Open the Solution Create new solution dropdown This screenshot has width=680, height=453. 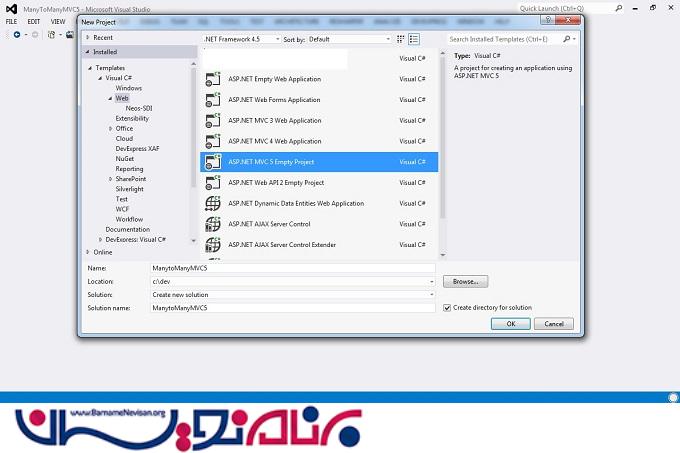[x=432, y=295]
